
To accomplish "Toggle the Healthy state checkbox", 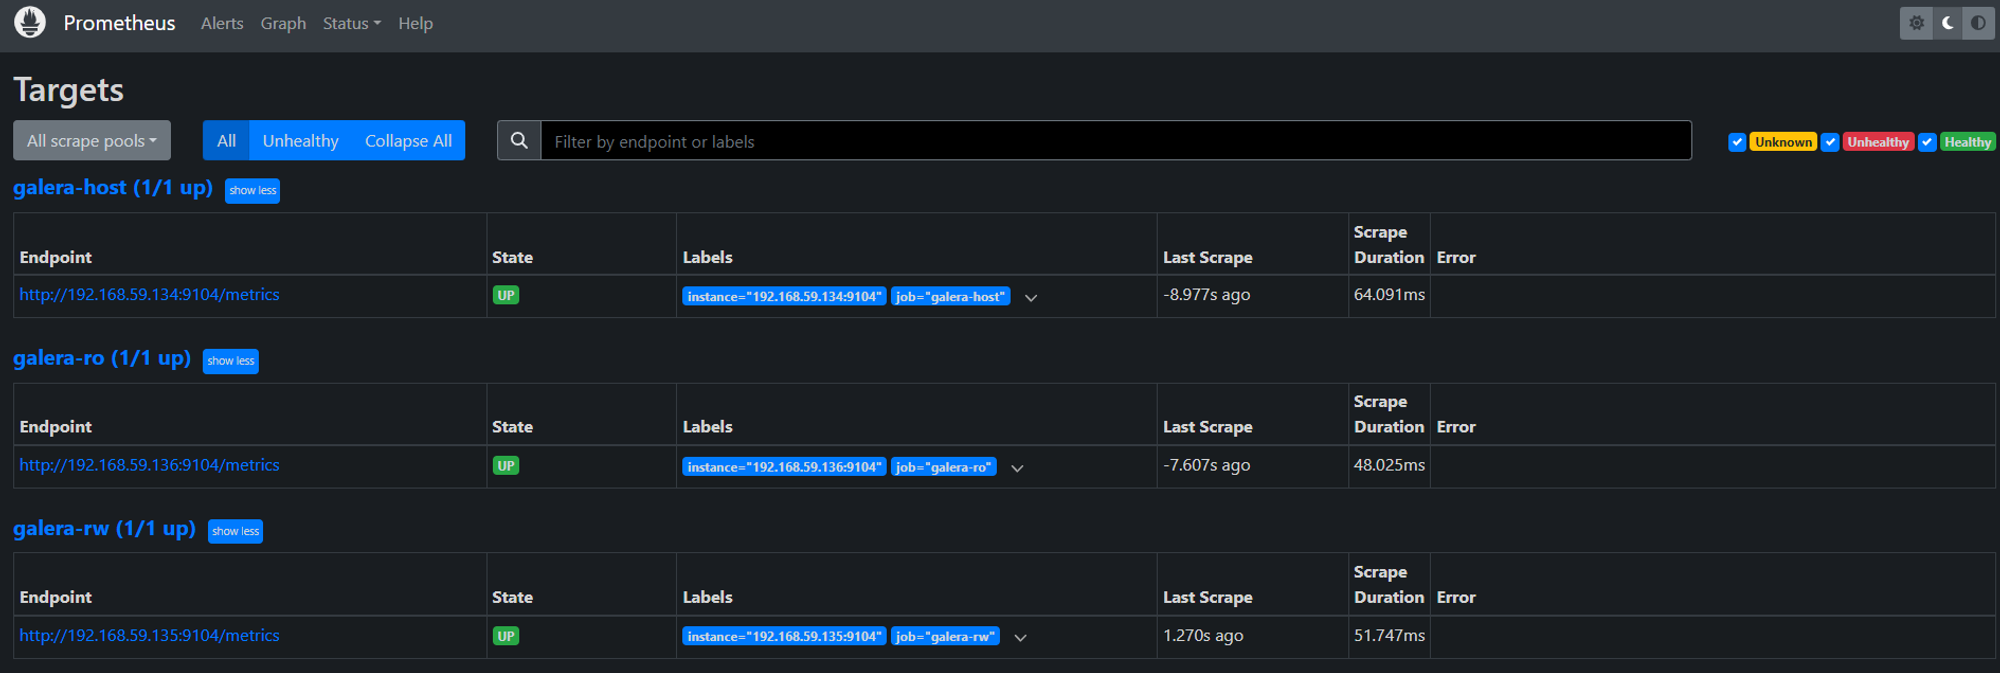I will tap(1927, 142).
